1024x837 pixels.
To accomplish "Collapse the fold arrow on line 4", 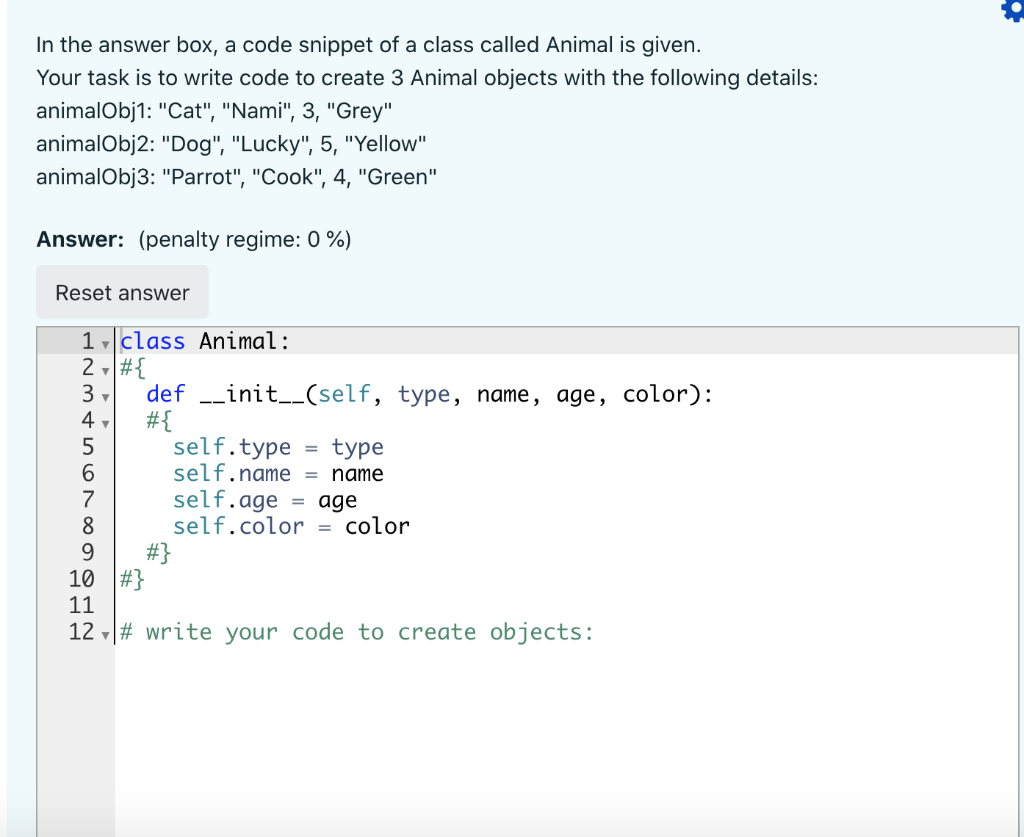I will pyautogui.click(x=105, y=424).
